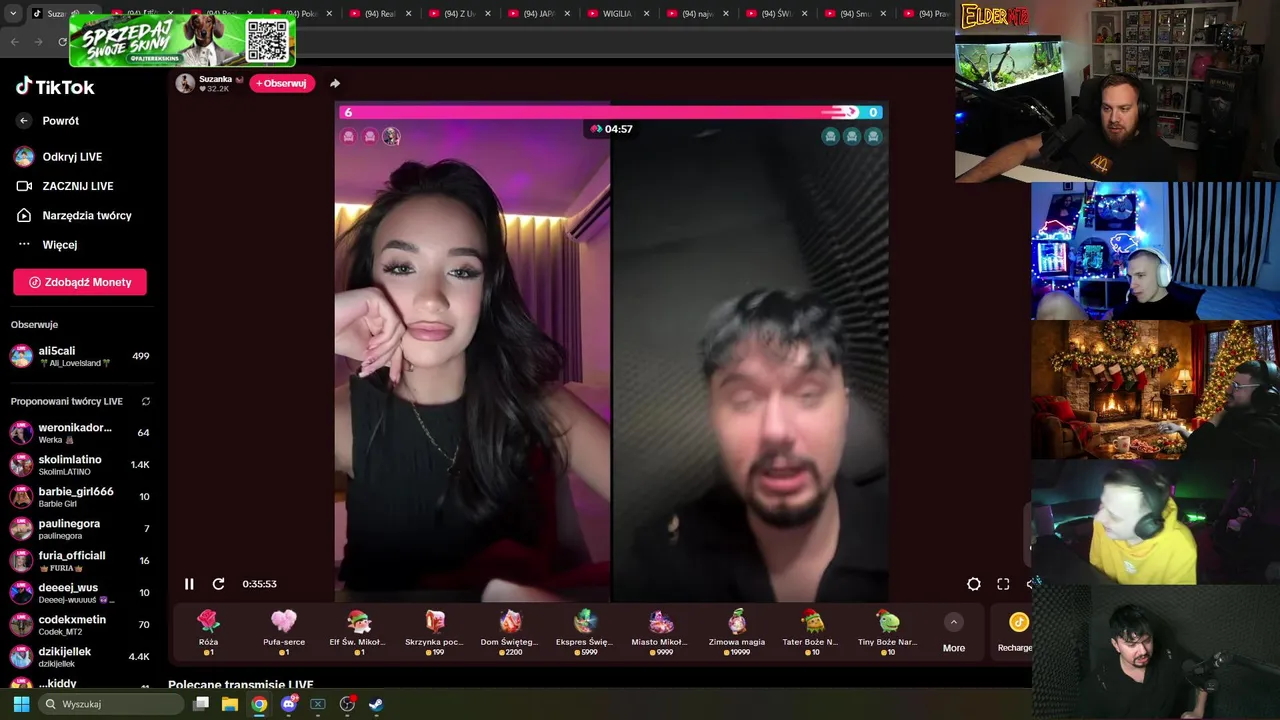
Task: Refresh Proponowani twórcy LIVE list
Action: pyautogui.click(x=146, y=401)
